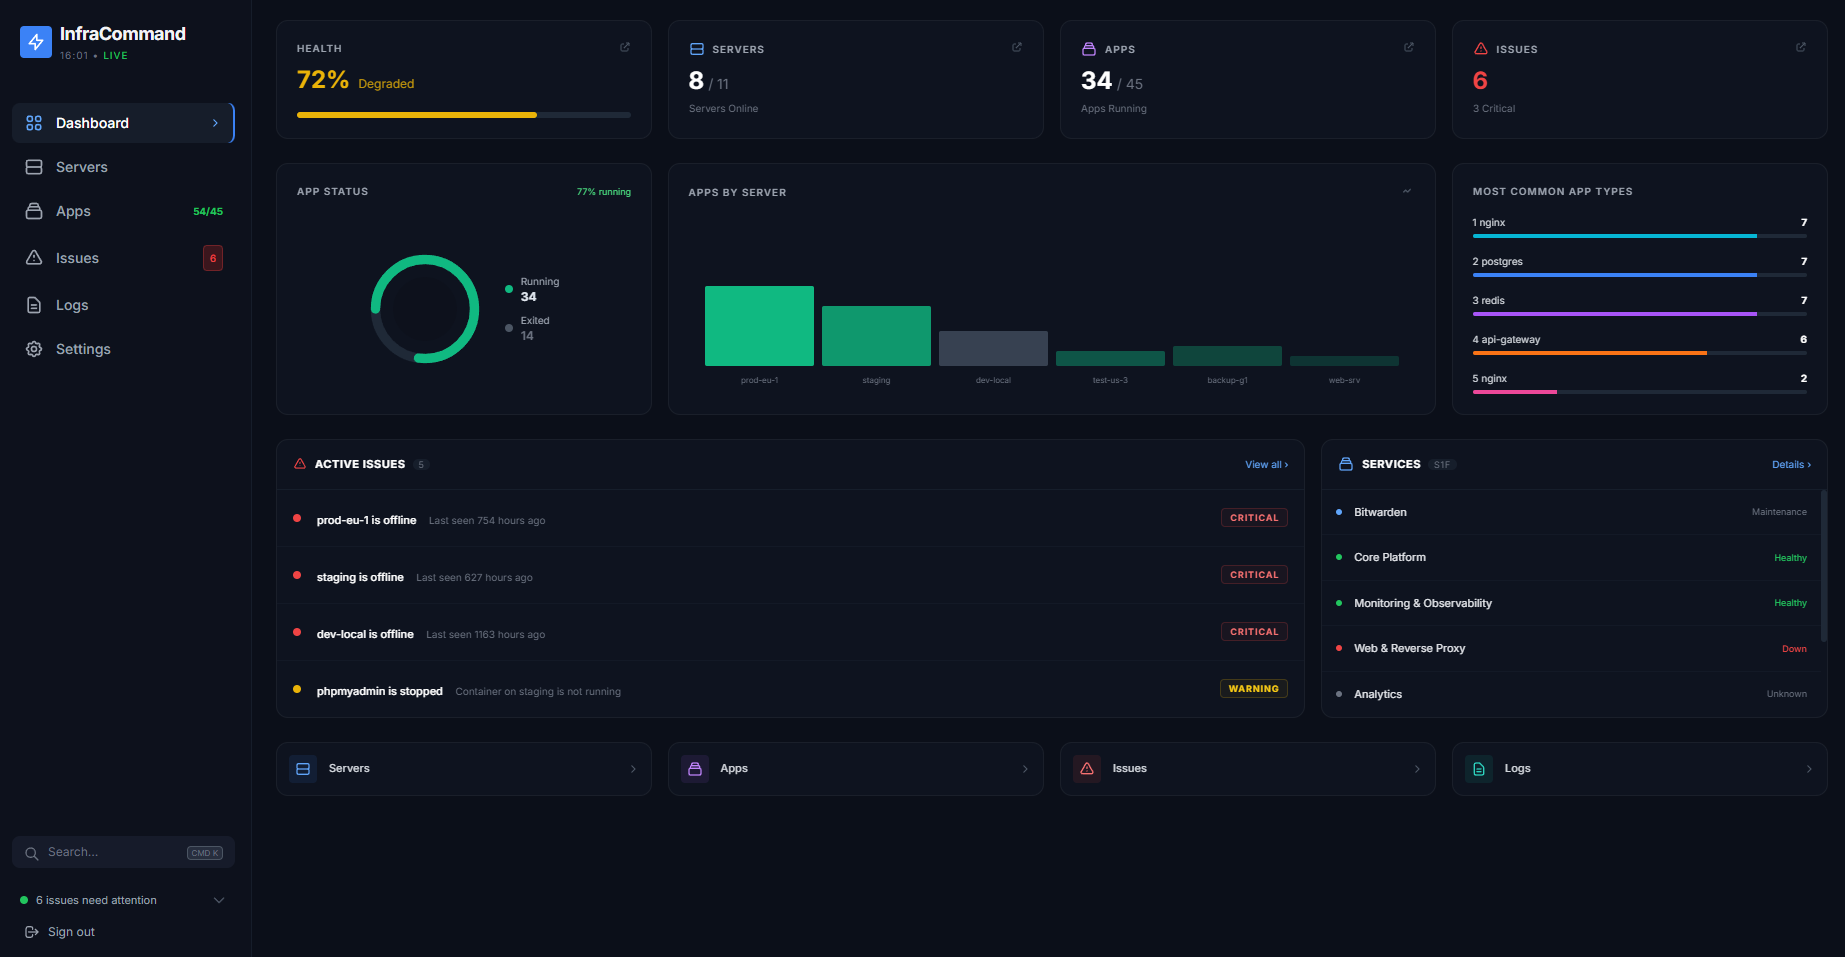This screenshot has height=957, width=1845.
Task: Click View all for Active Issues
Action: (1266, 464)
